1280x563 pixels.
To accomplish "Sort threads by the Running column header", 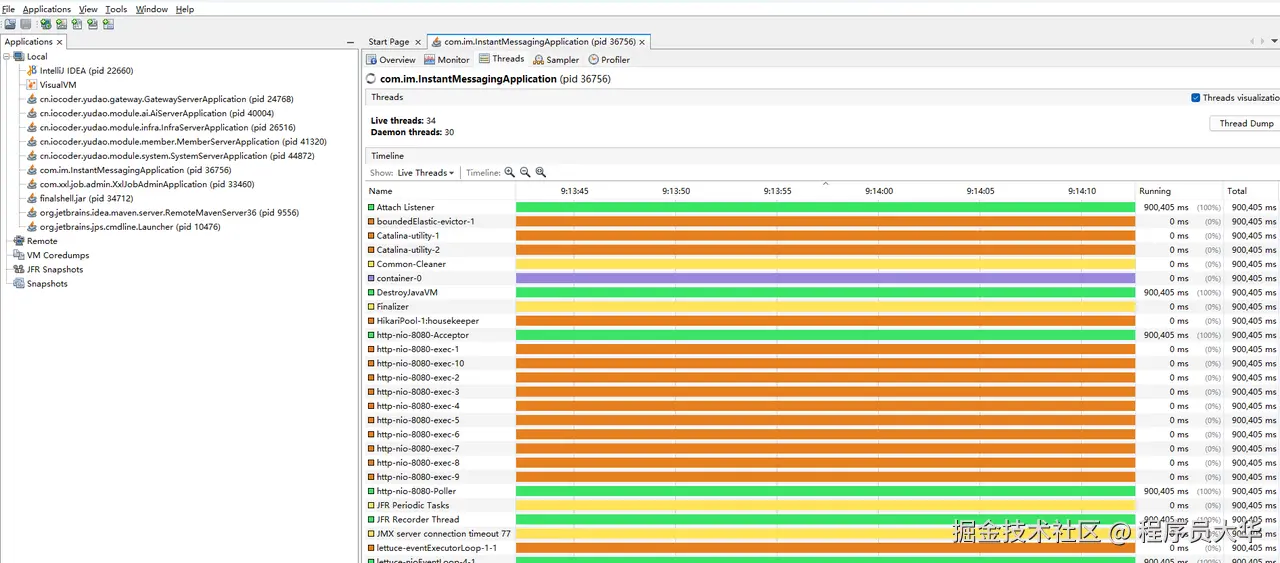I will tap(1180, 191).
